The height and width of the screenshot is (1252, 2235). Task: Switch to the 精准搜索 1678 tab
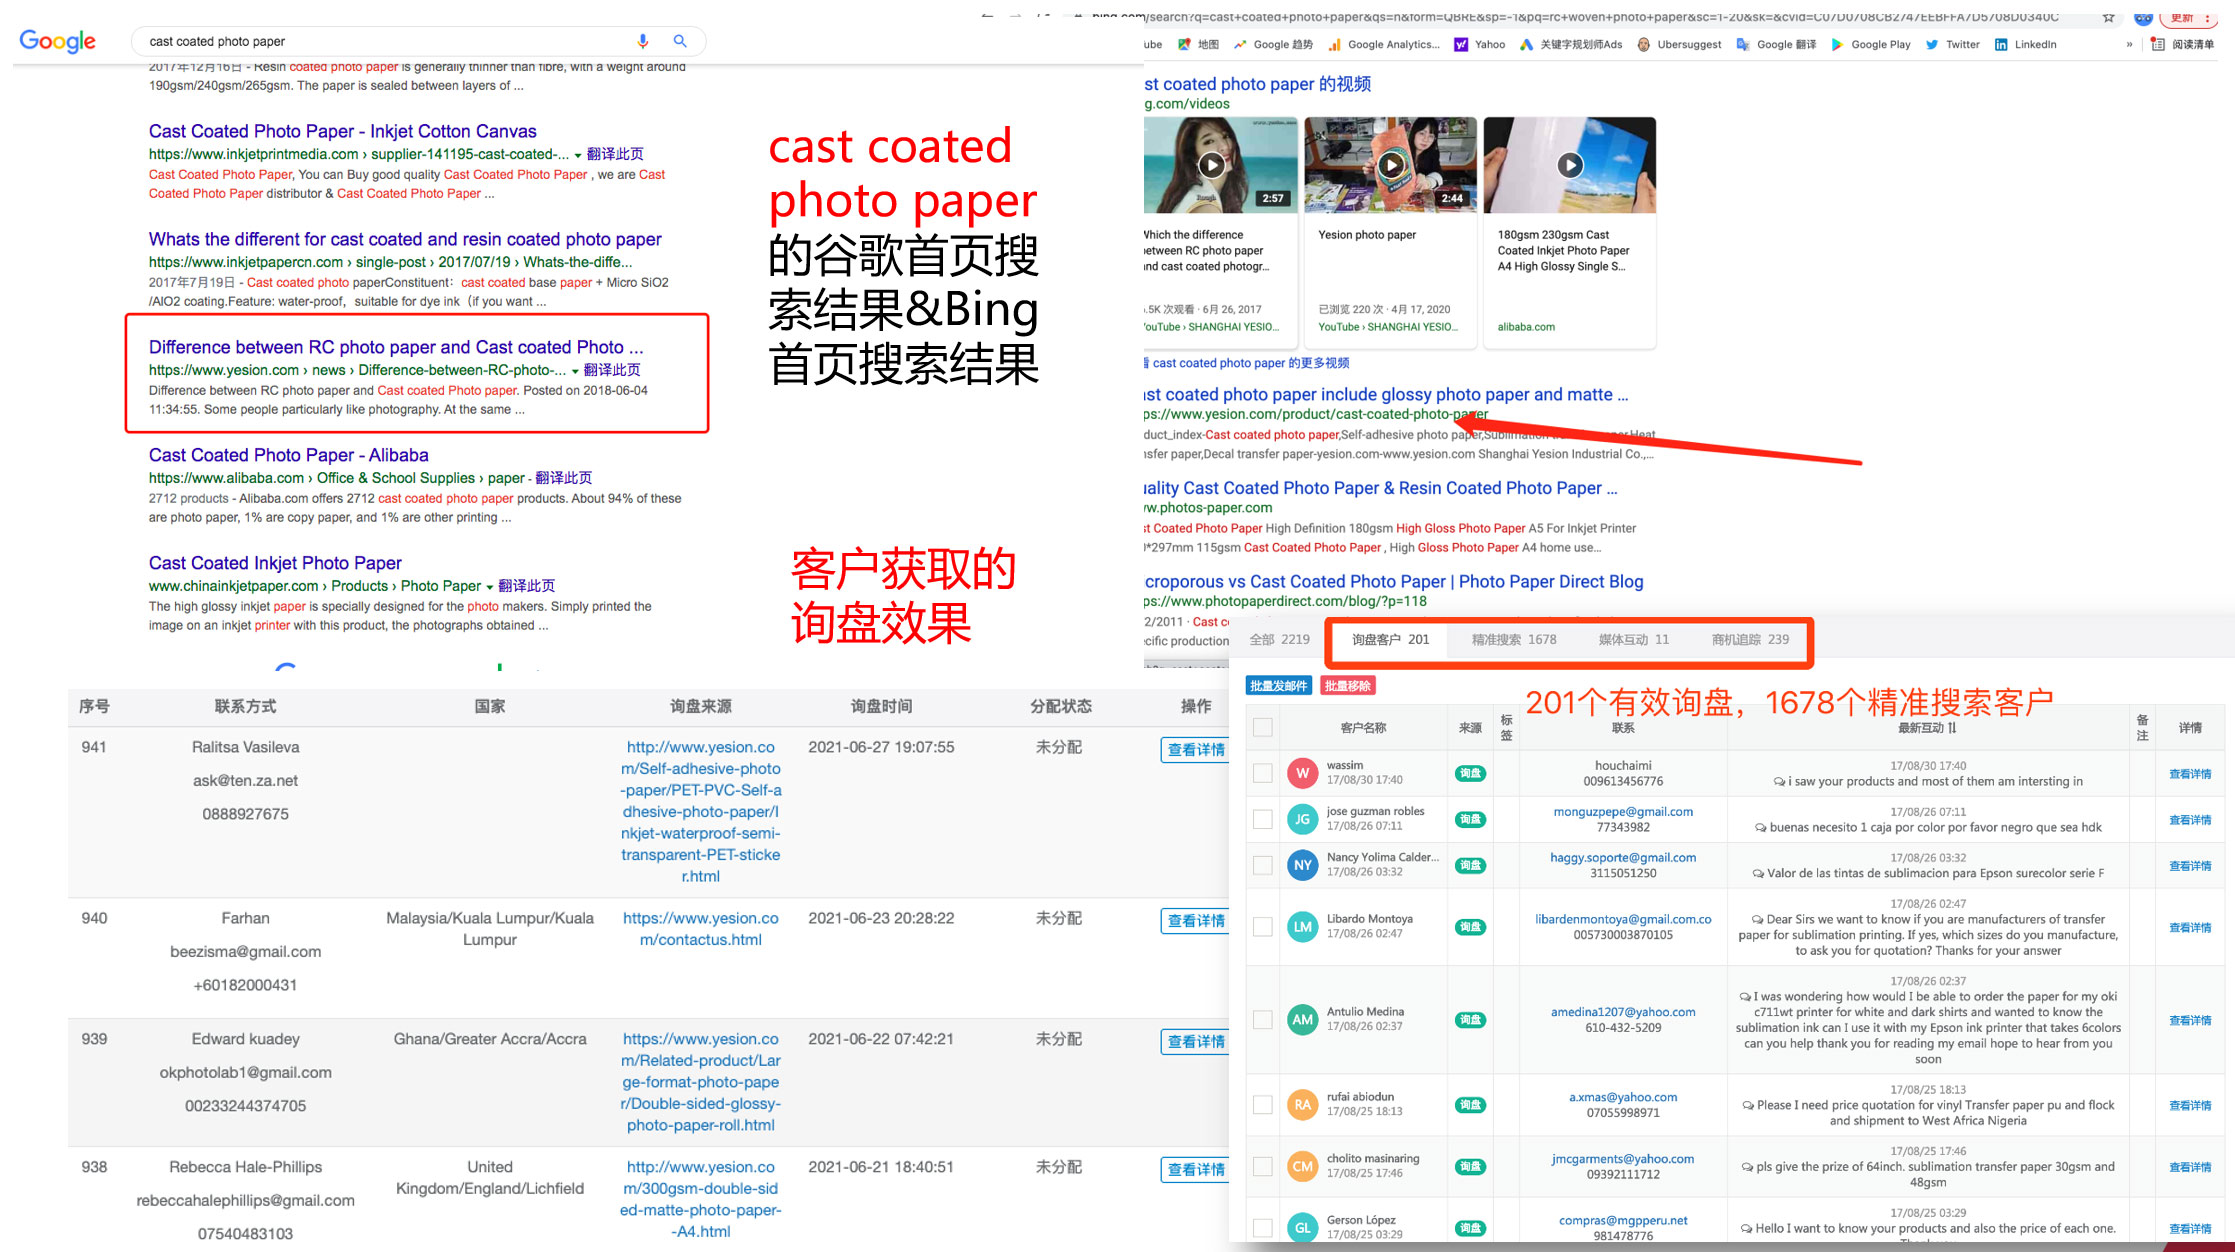click(1513, 639)
